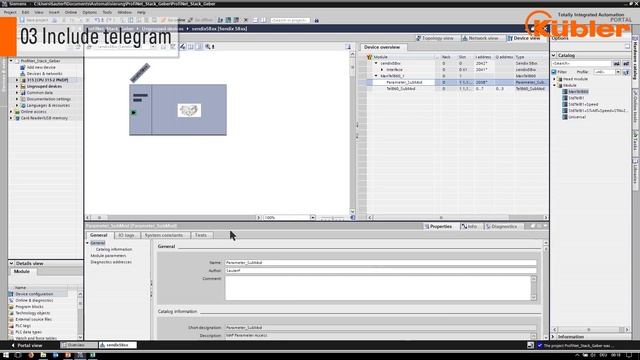Viewport: 640px width, 360px height.
Task: Open the Project menu
Action: (x=10, y=12)
